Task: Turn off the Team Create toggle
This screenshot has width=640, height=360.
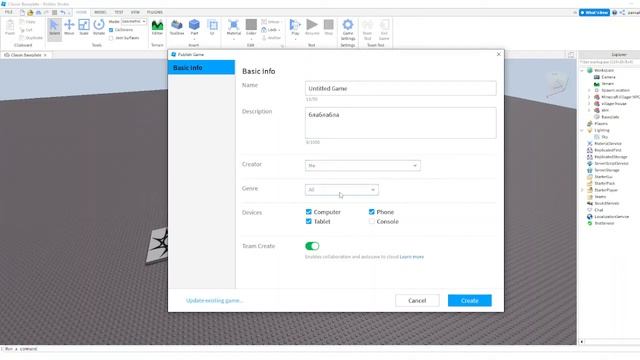Action: click(312, 246)
